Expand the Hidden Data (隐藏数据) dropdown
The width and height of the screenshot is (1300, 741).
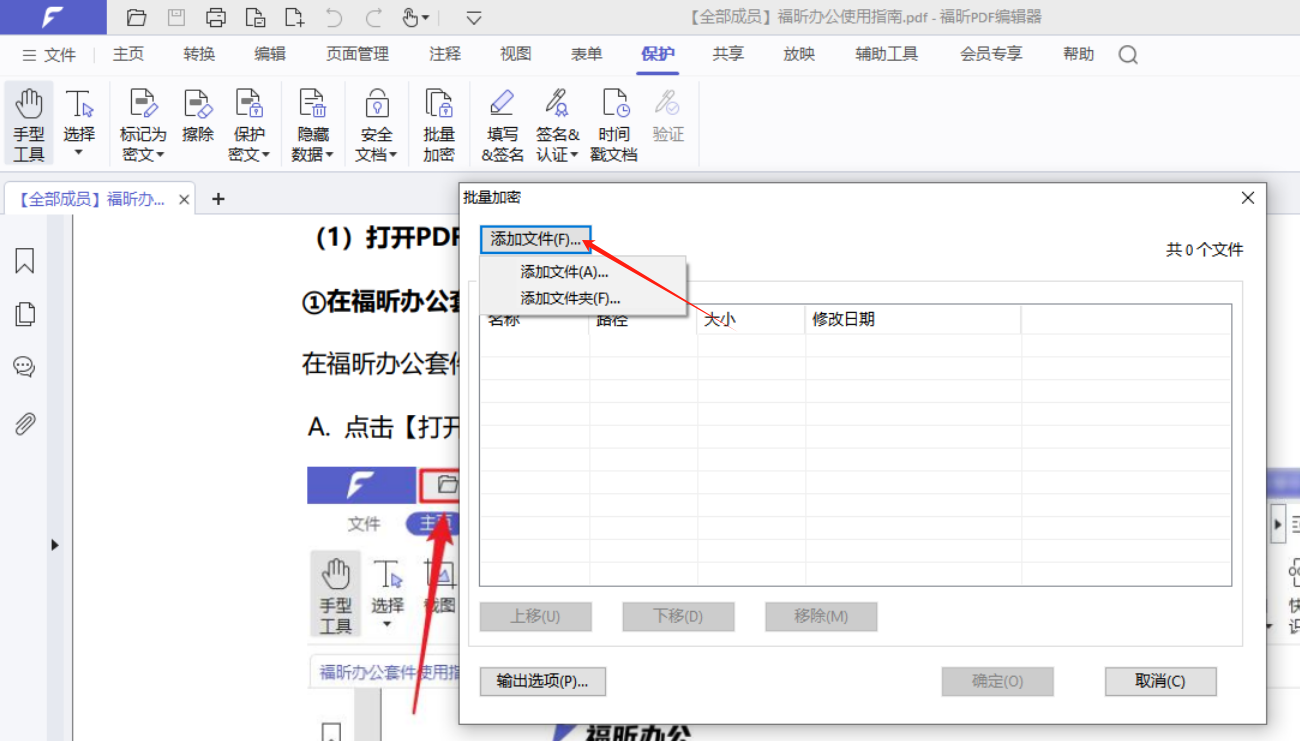click(313, 143)
